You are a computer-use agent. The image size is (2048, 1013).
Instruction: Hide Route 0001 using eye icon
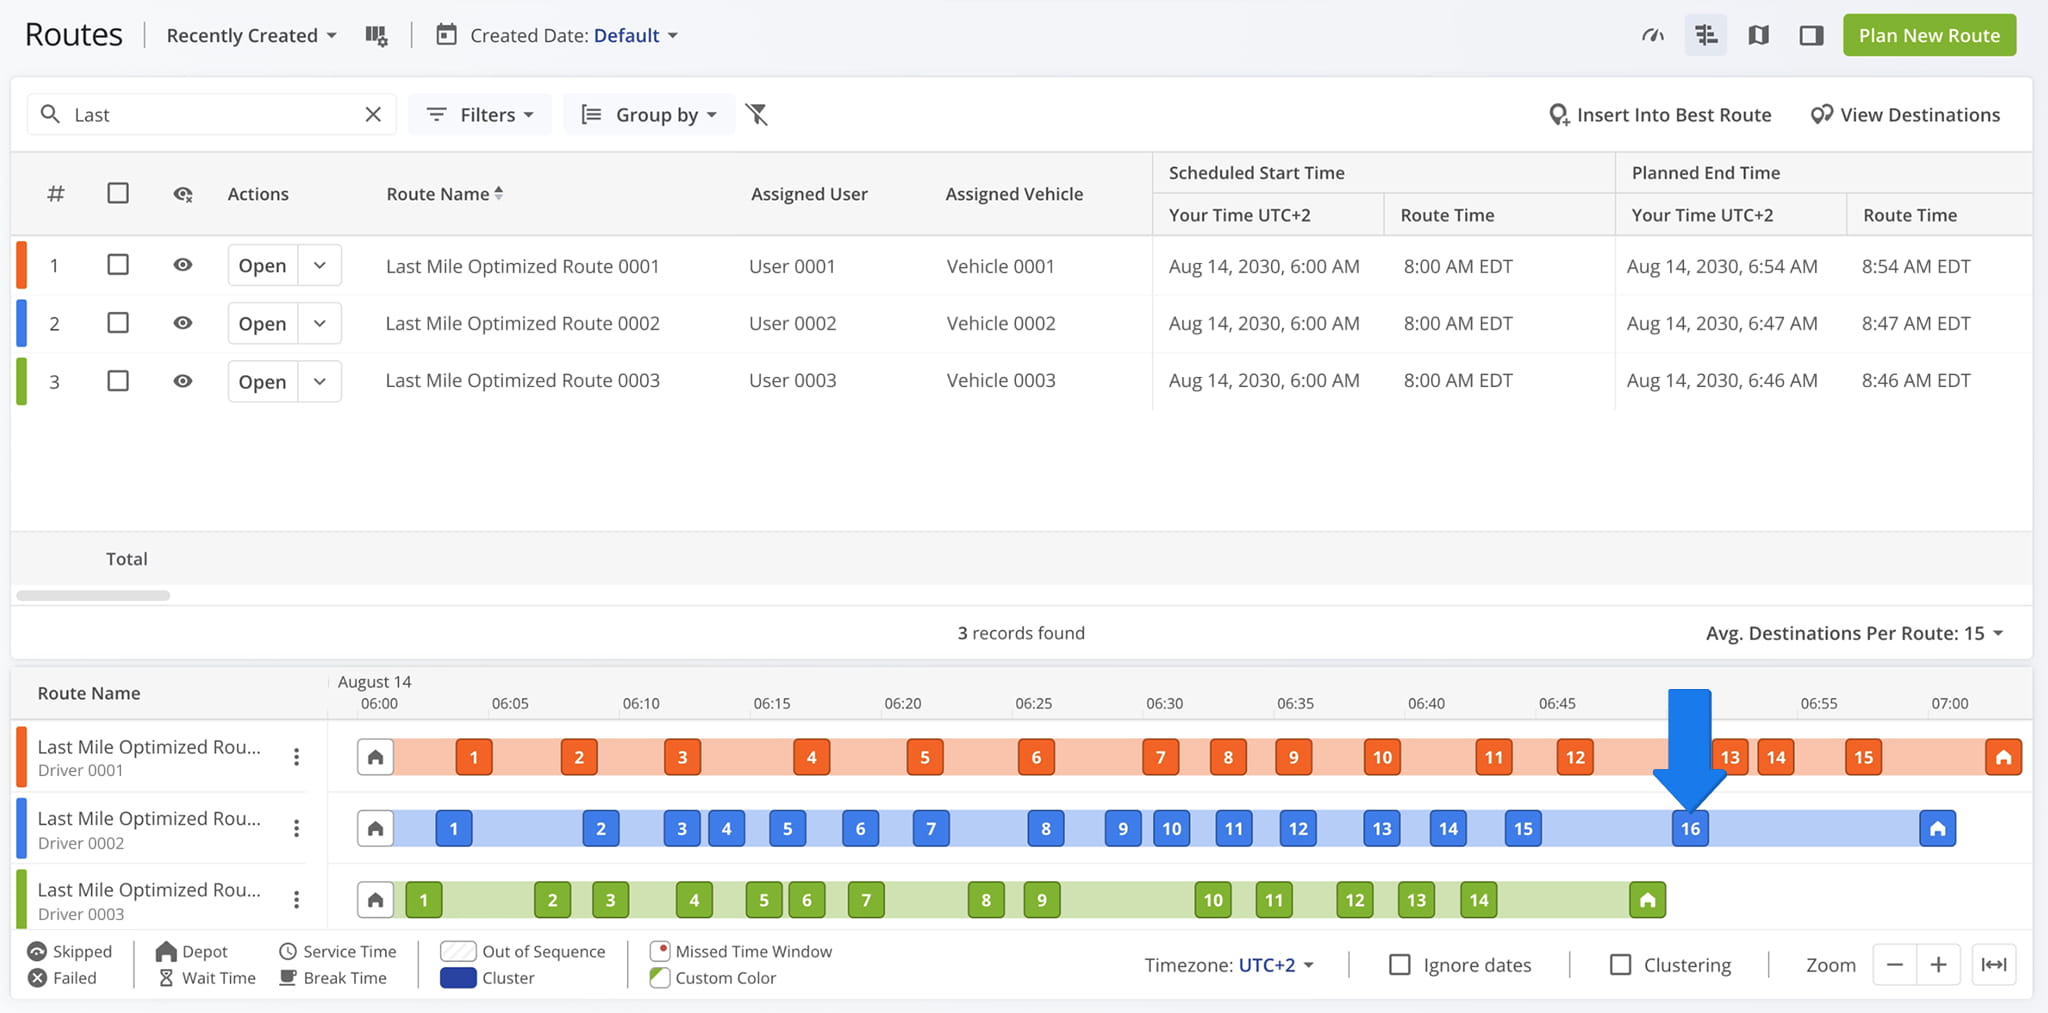(182, 265)
